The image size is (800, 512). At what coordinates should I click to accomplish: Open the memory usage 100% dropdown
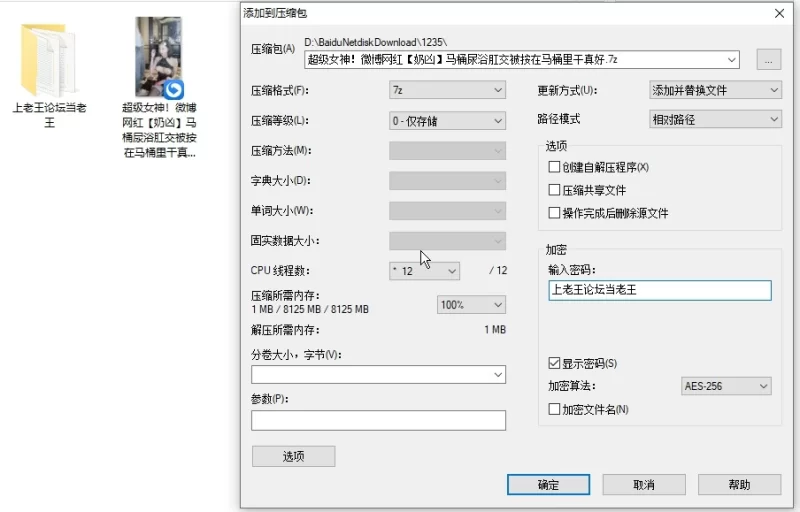click(471, 305)
